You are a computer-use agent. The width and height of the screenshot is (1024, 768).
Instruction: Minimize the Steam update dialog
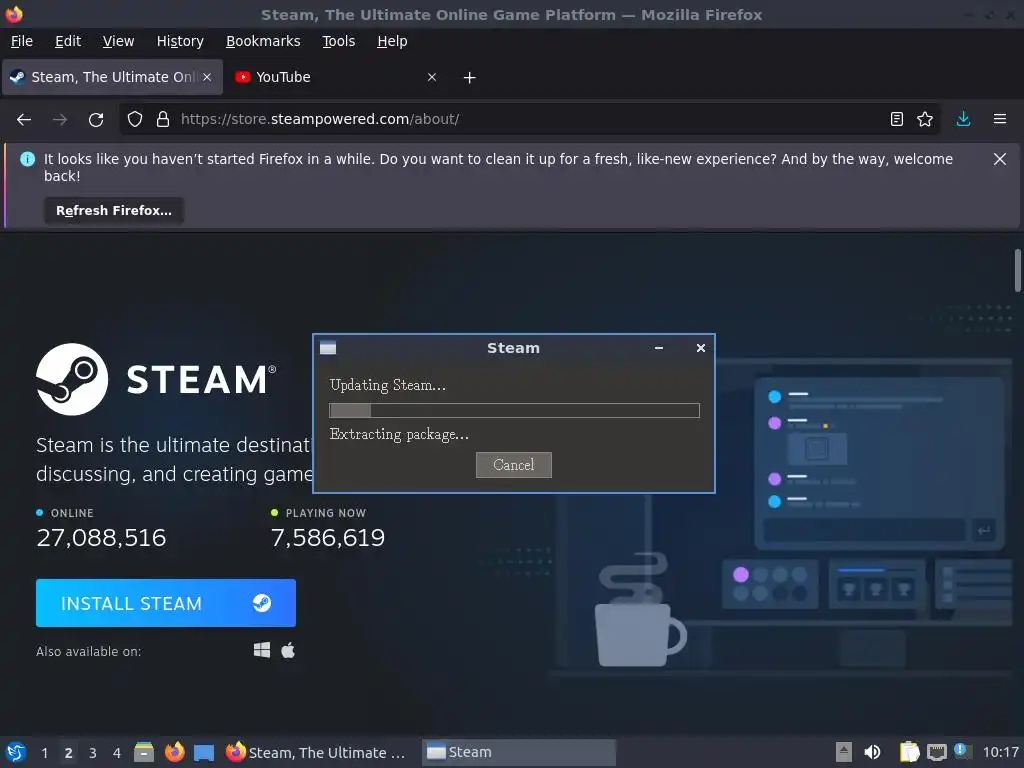click(659, 348)
